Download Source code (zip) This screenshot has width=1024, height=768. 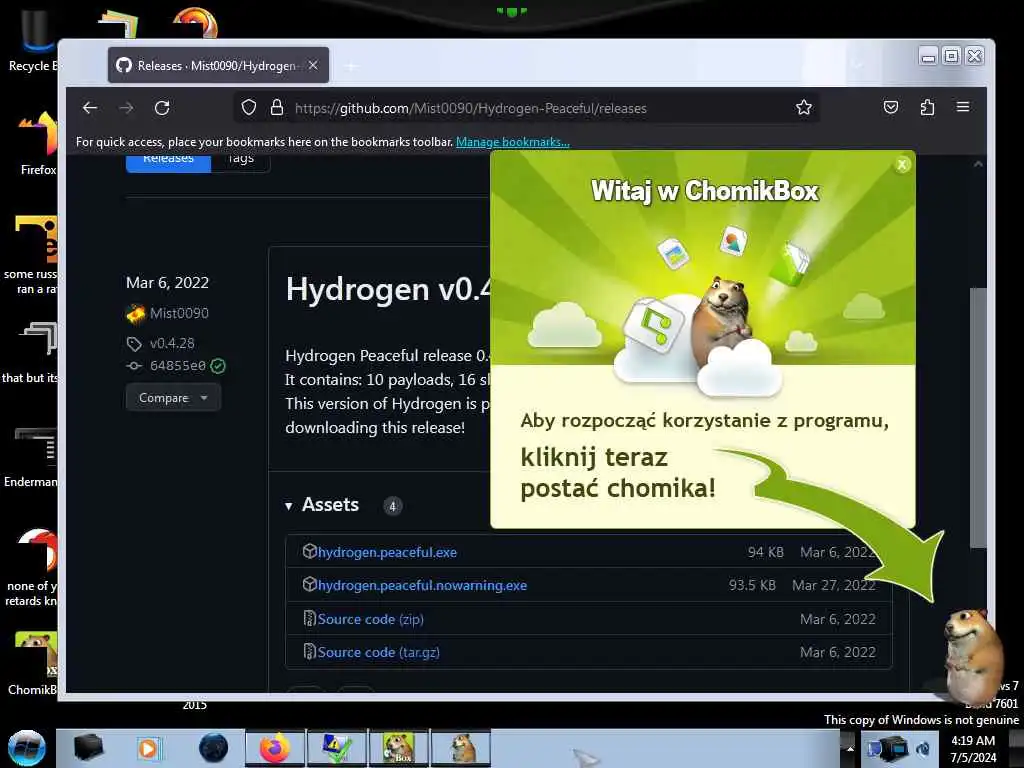[x=370, y=619]
